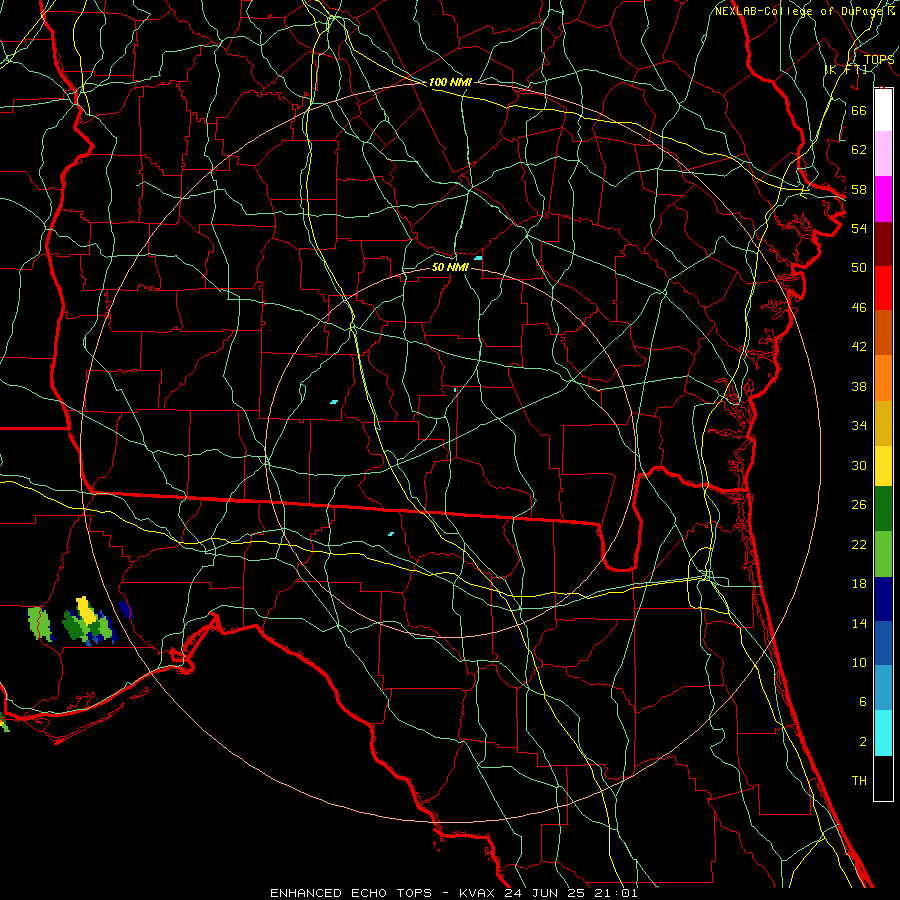This screenshot has width=900, height=900.
Task: Click the medium blue 10-14 kft legend swatch
Action: point(883,643)
